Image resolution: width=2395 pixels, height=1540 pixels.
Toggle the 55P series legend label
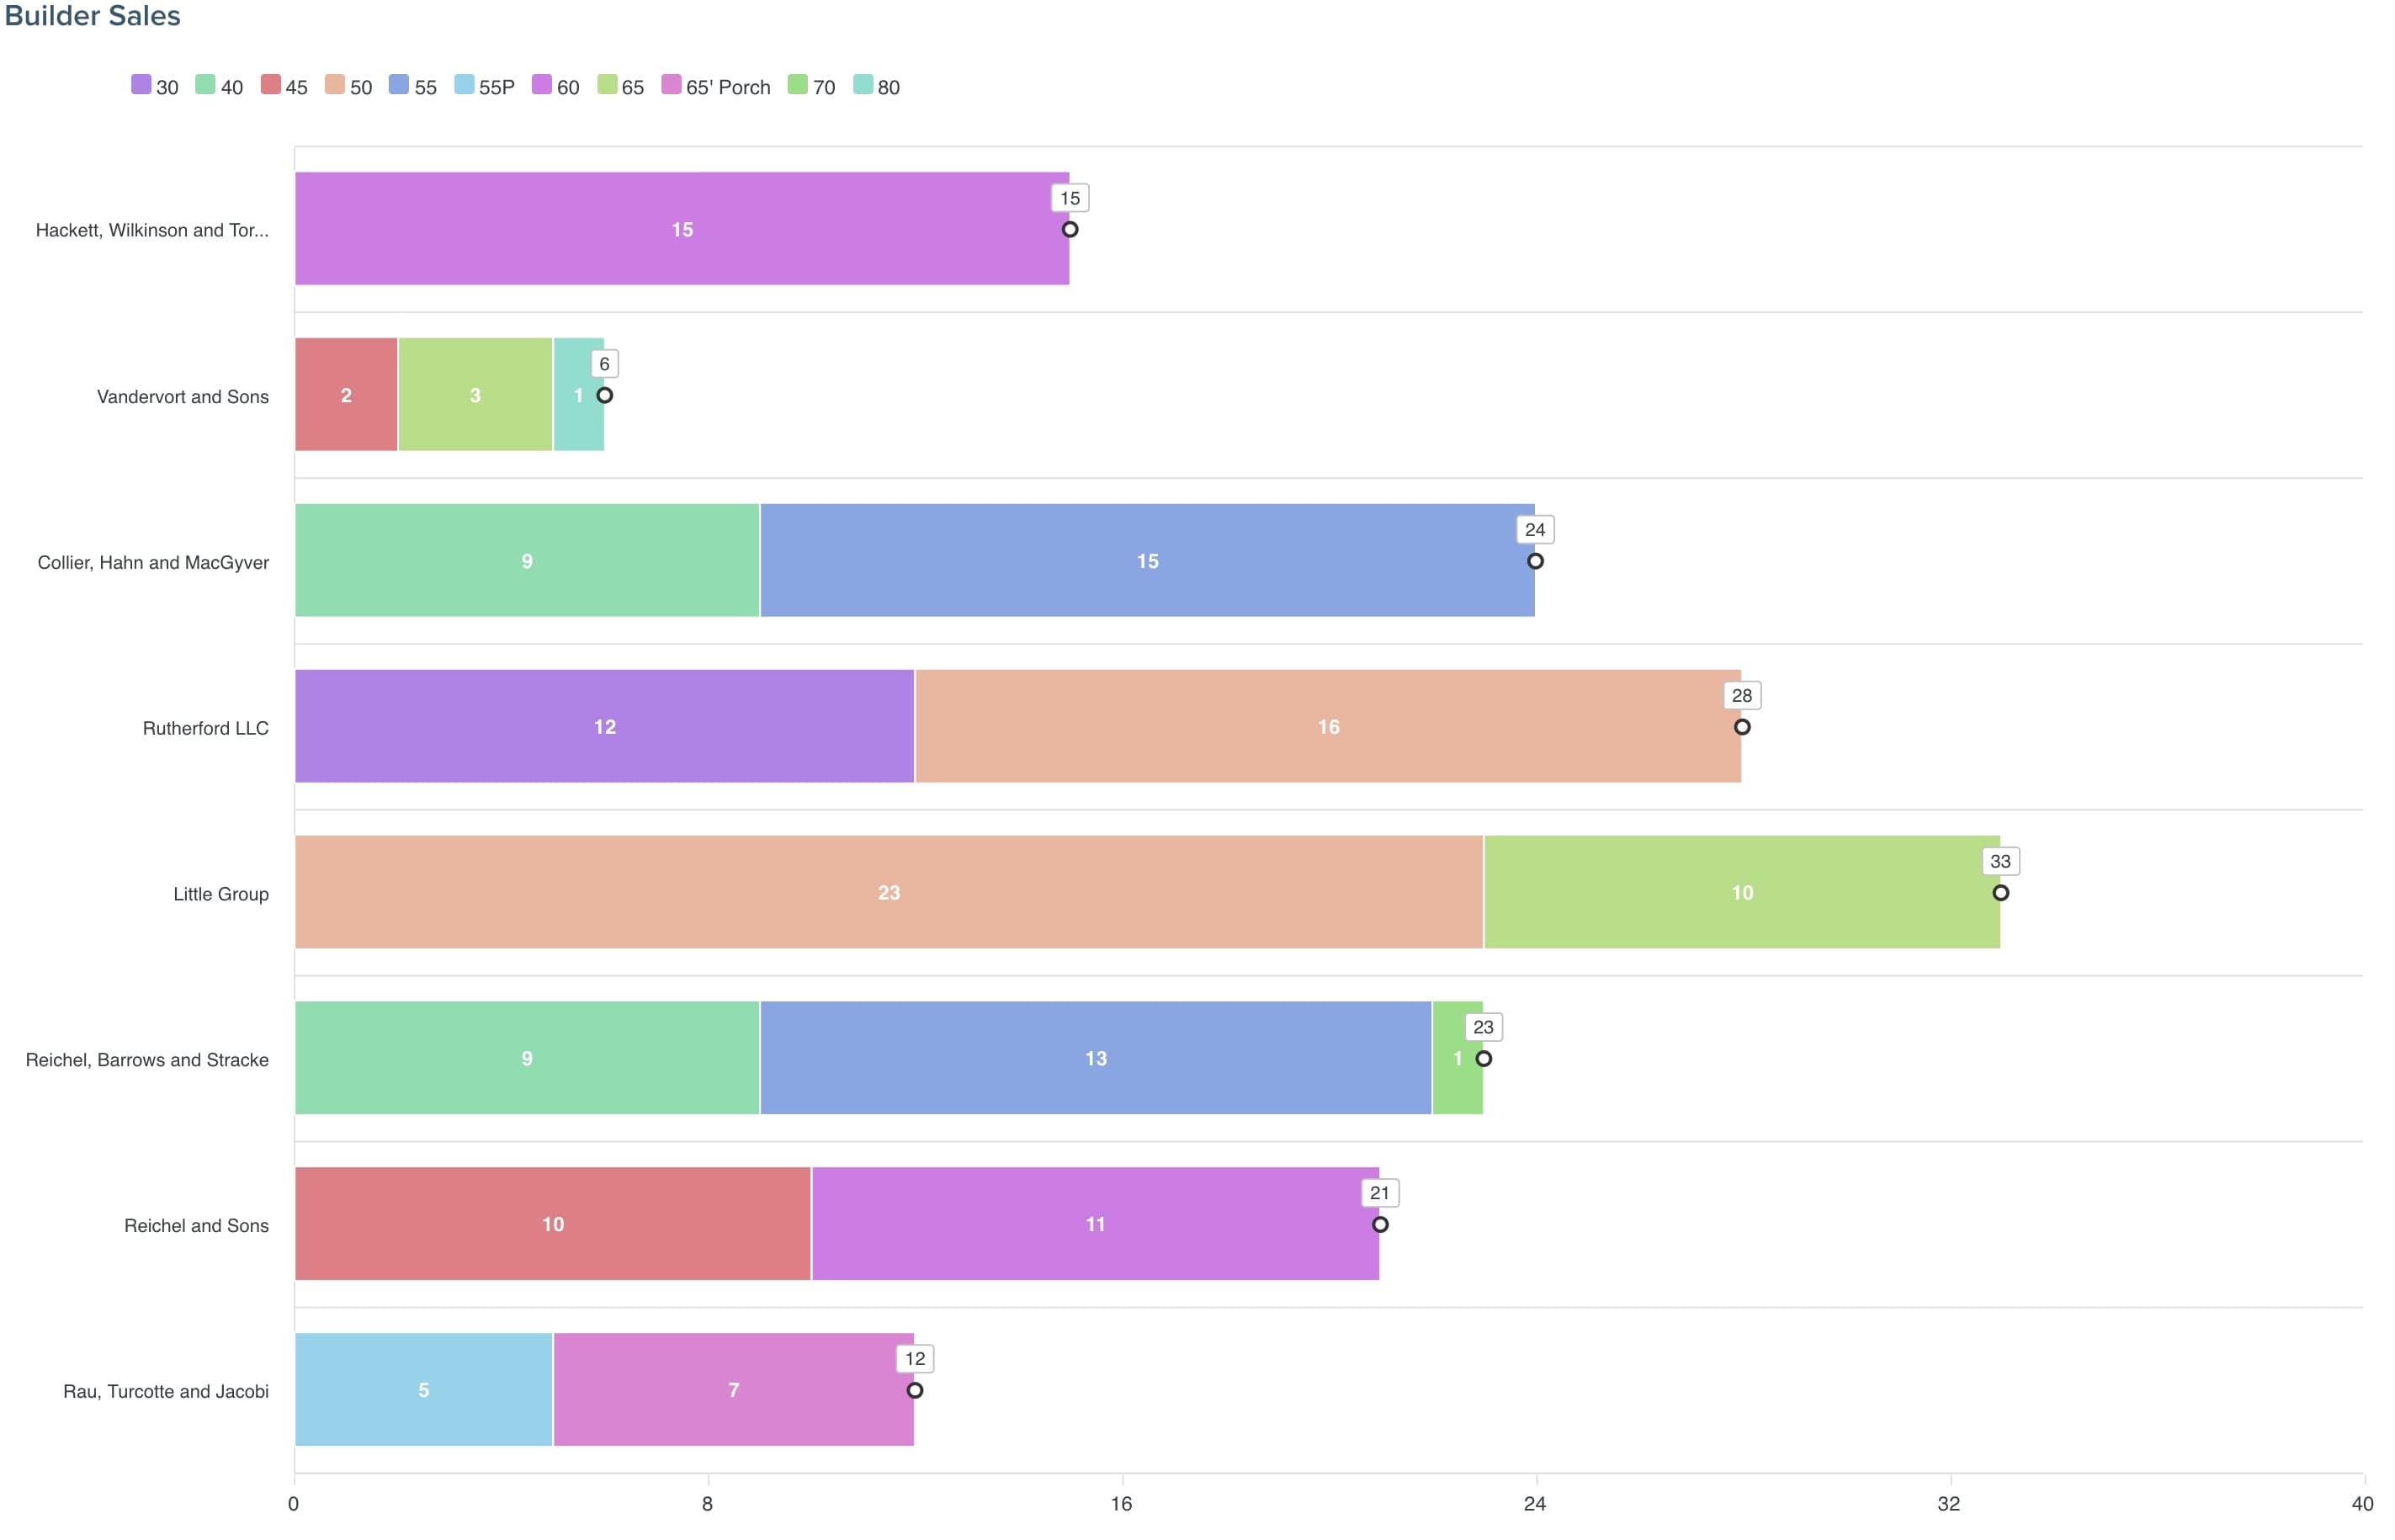496,87
